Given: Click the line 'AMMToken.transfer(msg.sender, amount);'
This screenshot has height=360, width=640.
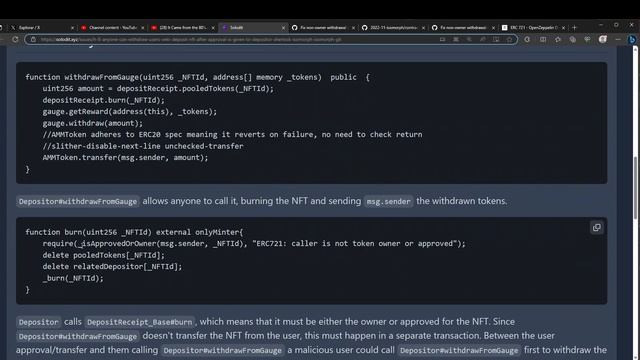Looking at the screenshot, I should point(125,157).
